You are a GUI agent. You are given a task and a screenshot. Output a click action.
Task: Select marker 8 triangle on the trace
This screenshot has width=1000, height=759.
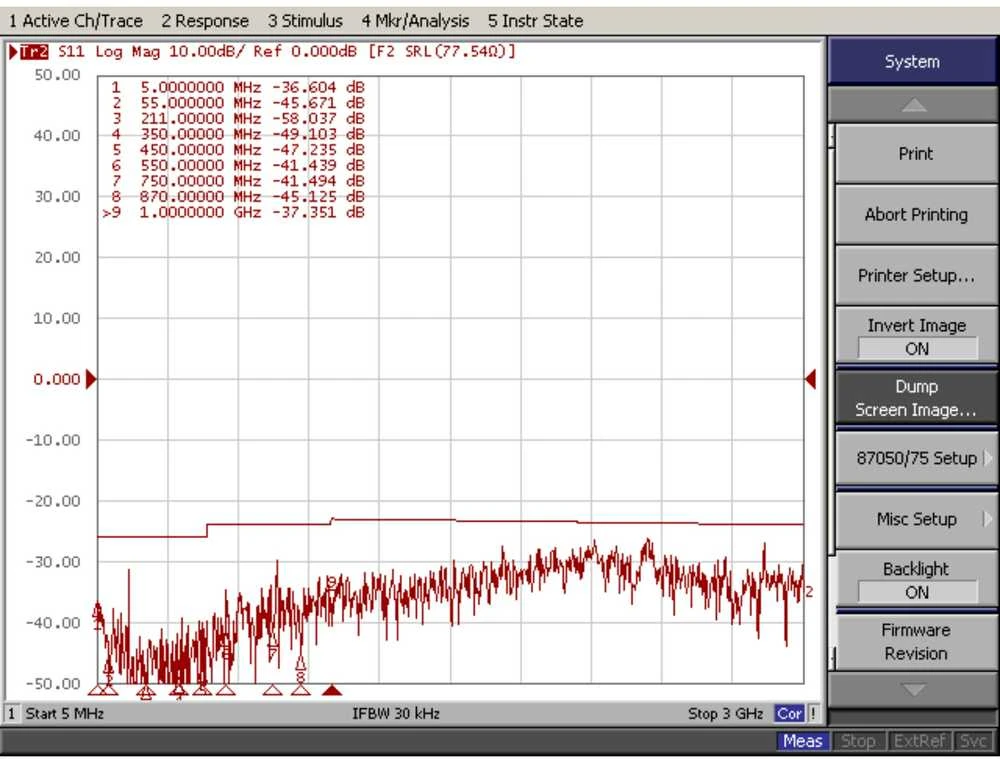click(300, 663)
